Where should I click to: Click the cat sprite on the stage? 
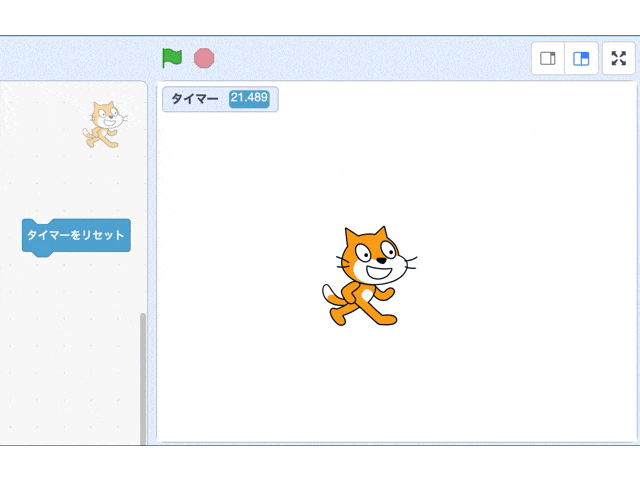click(x=369, y=276)
